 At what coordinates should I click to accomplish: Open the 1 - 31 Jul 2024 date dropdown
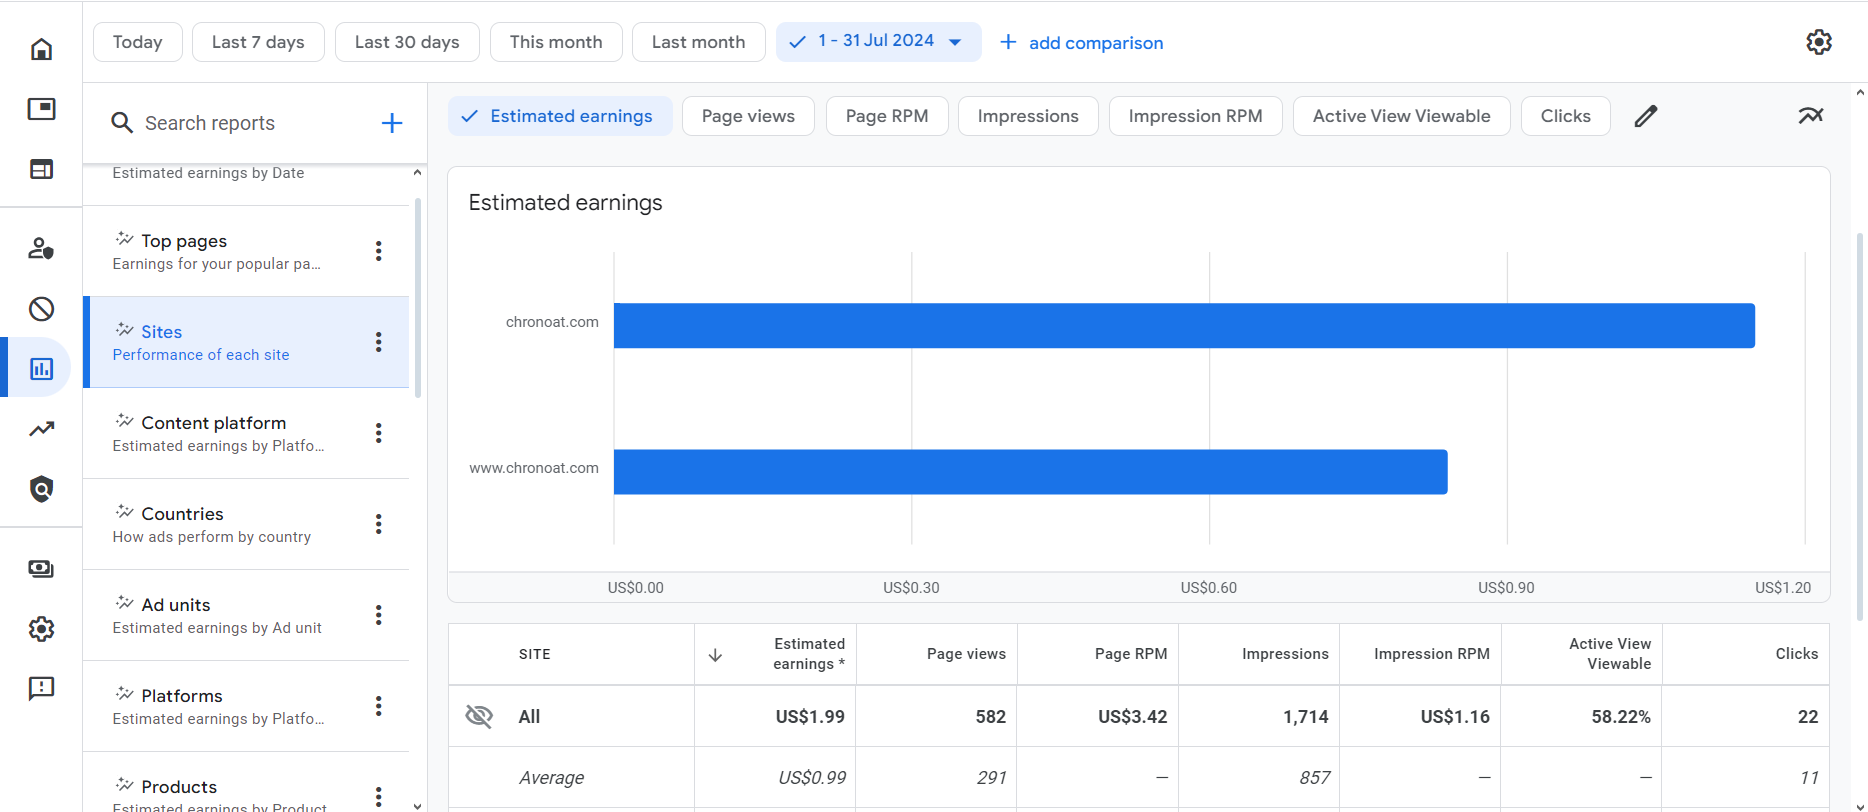click(x=878, y=42)
